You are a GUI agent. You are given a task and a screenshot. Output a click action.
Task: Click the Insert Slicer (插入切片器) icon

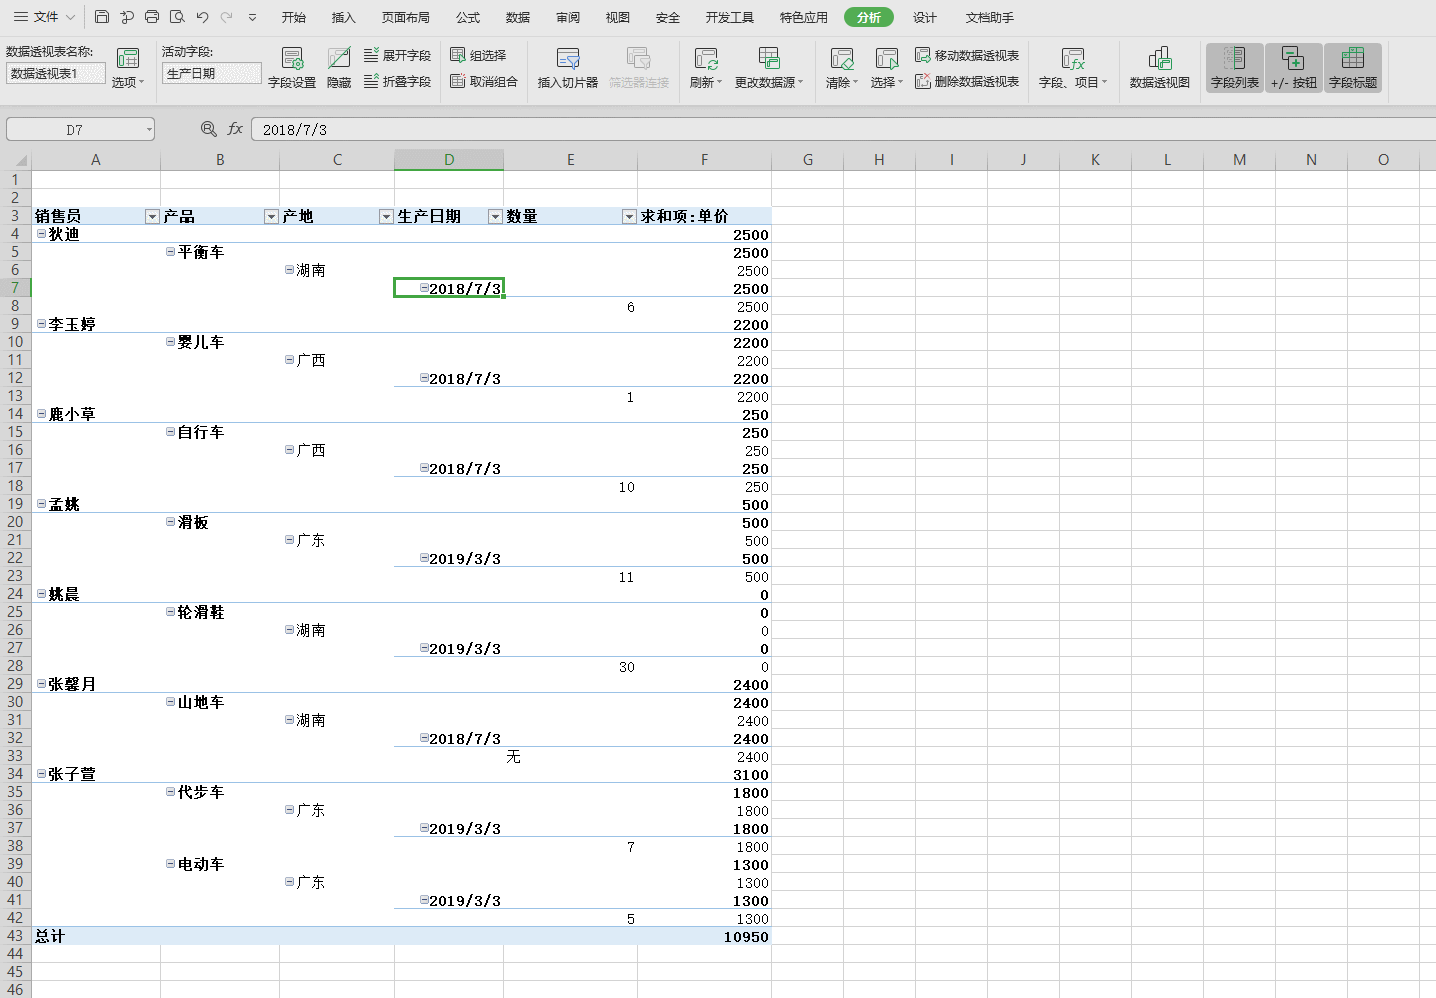click(x=567, y=59)
